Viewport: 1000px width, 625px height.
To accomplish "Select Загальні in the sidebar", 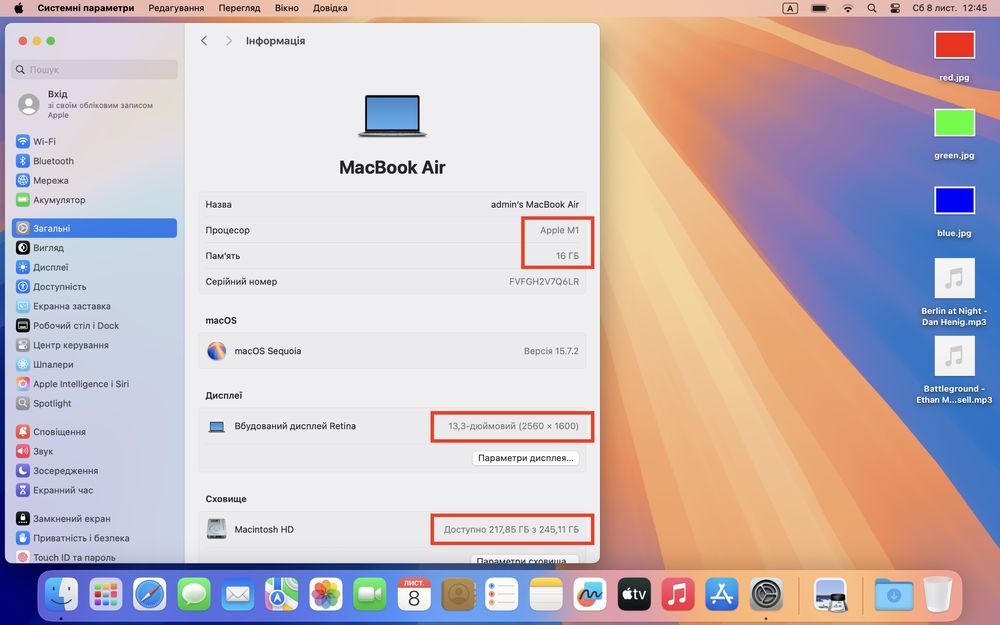I will [94, 228].
